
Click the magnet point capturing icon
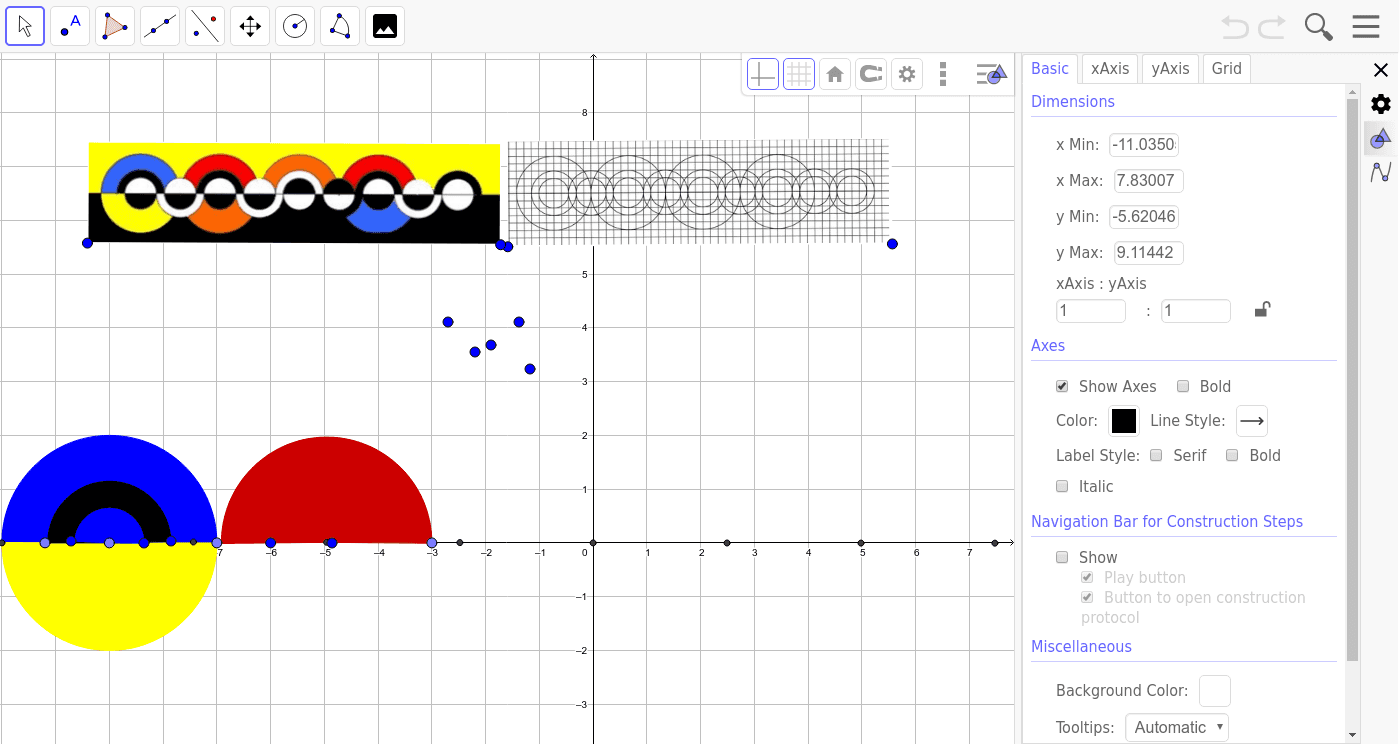point(871,74)
